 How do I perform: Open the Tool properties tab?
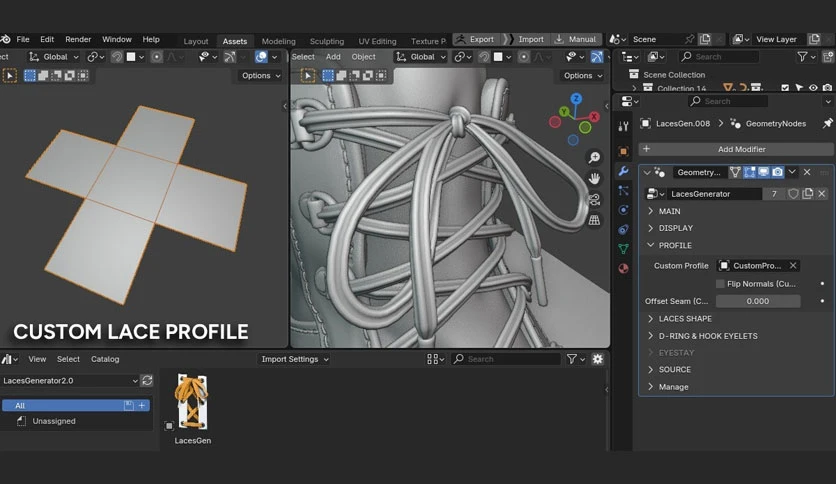pos(623,126)
